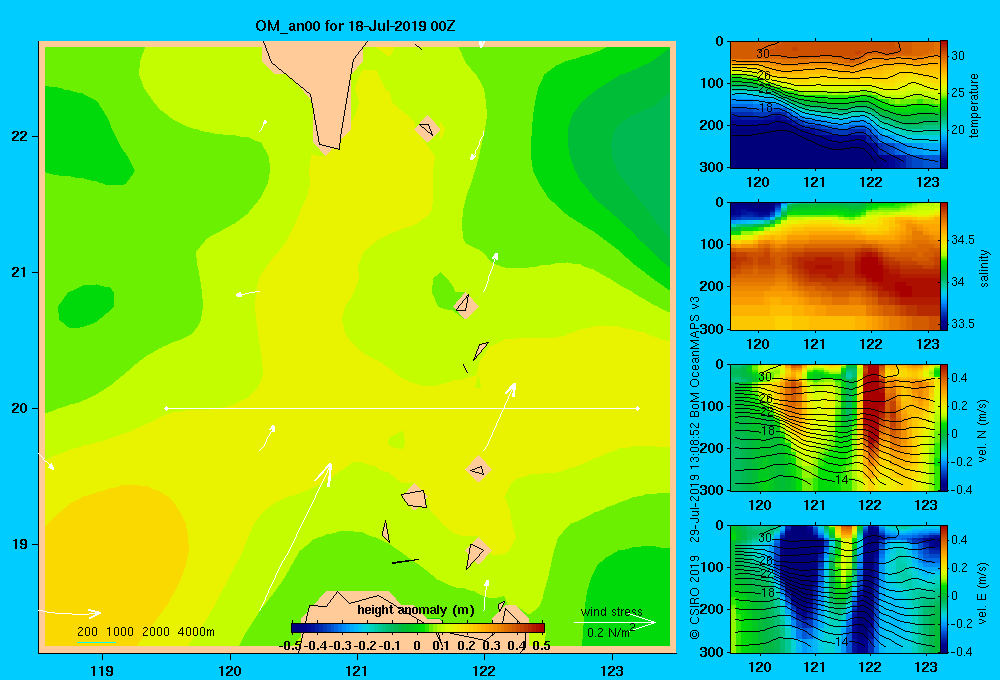The width and height of the screenshot is (1000, 680).
Task: Click the plot title OM_an00 for 18-Jul-2019 00Z
Action: tap(355, 26)
